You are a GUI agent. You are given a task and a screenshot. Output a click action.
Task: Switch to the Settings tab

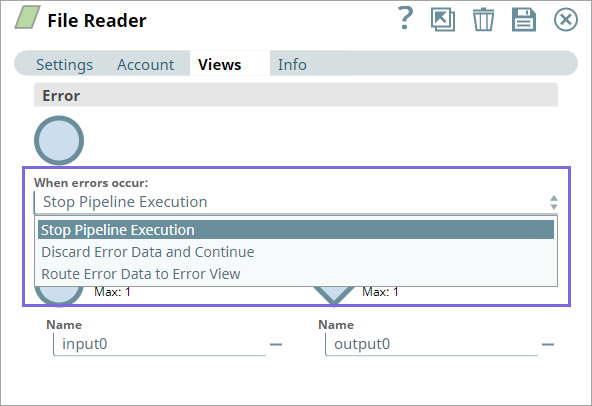pos(65,65)
